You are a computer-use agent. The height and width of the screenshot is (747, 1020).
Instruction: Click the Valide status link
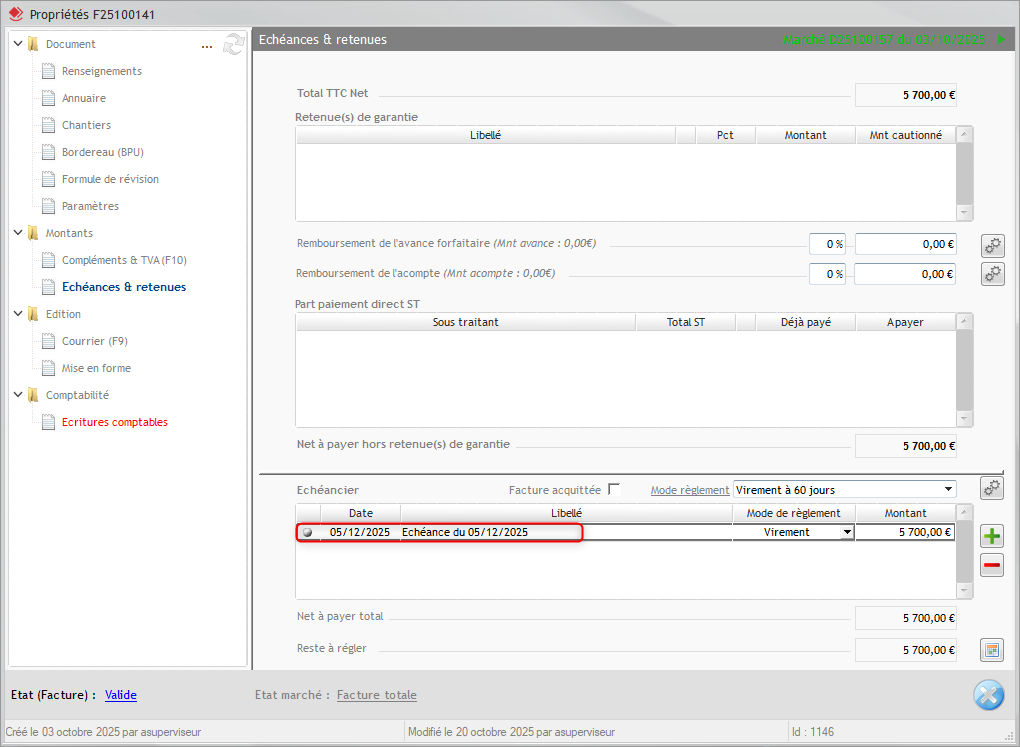(121, 695)
